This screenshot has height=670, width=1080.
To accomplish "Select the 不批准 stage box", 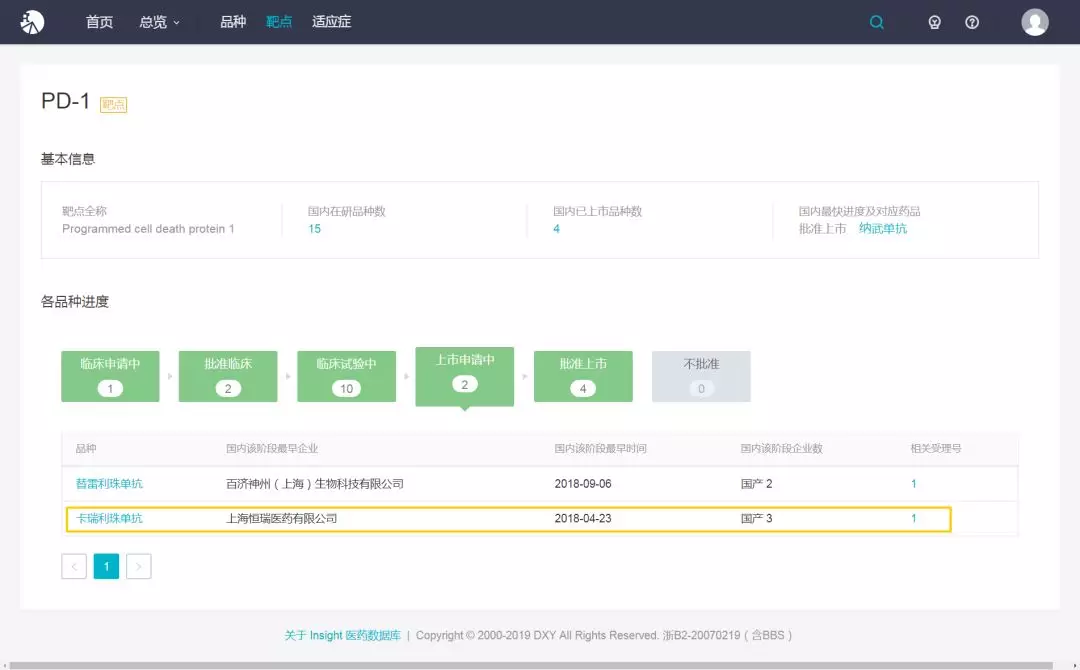I will click(701, 376).
